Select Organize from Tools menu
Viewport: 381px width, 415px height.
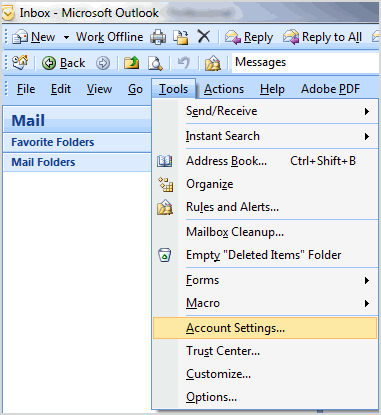pos(265,184)
